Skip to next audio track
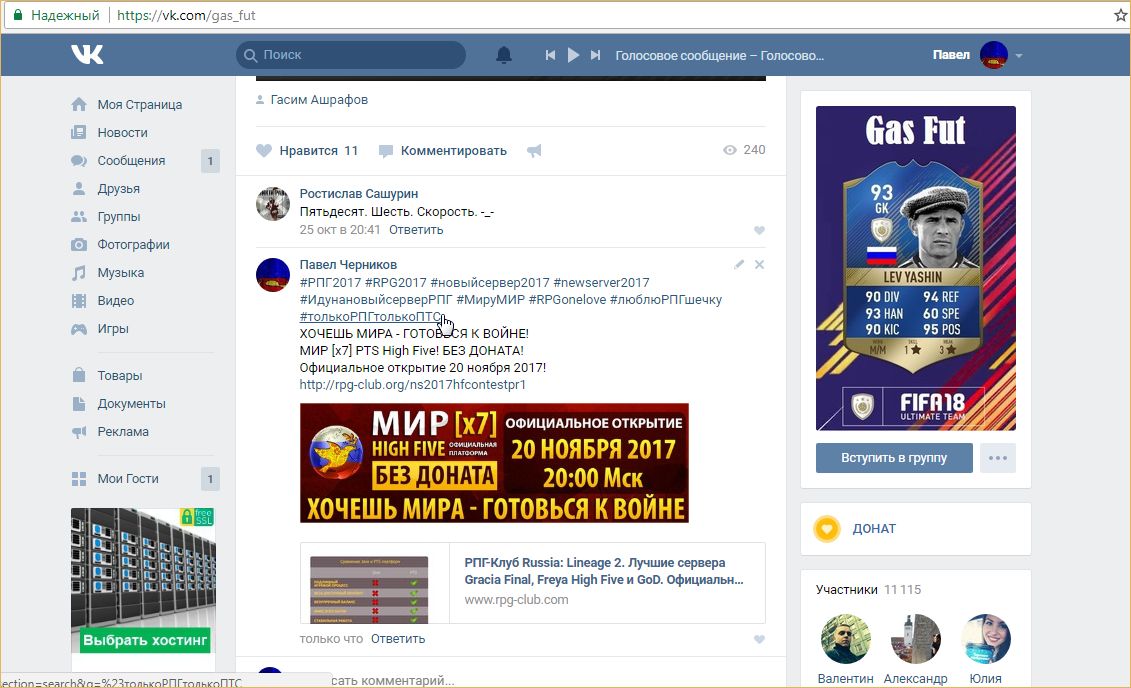The width and height of the screenshot is (1131, 688). click(596, 55)
